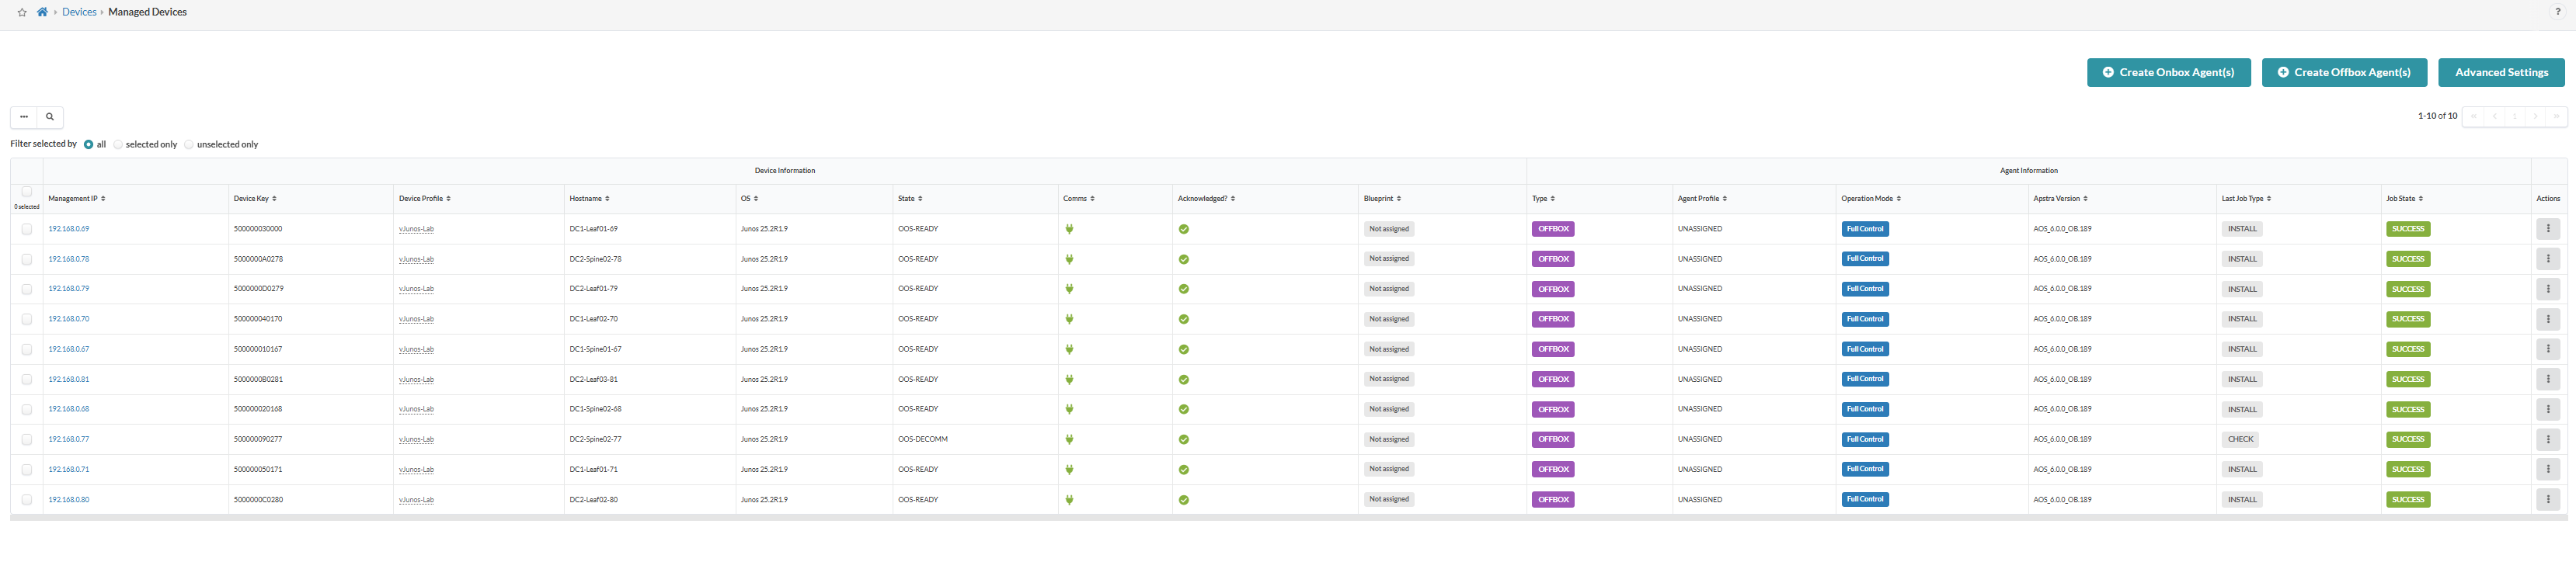This screenshot has height=562, width=2576.
Task: Click comms plug icon for DC1-Leaf01-69
Action: pos(1069,229)
